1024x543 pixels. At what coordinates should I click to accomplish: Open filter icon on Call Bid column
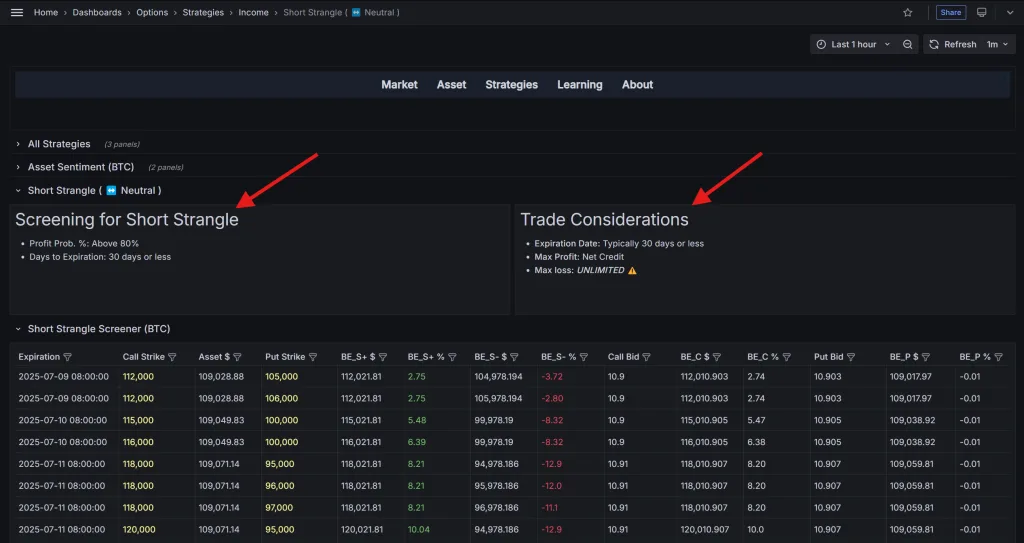(x=646, y=357)
